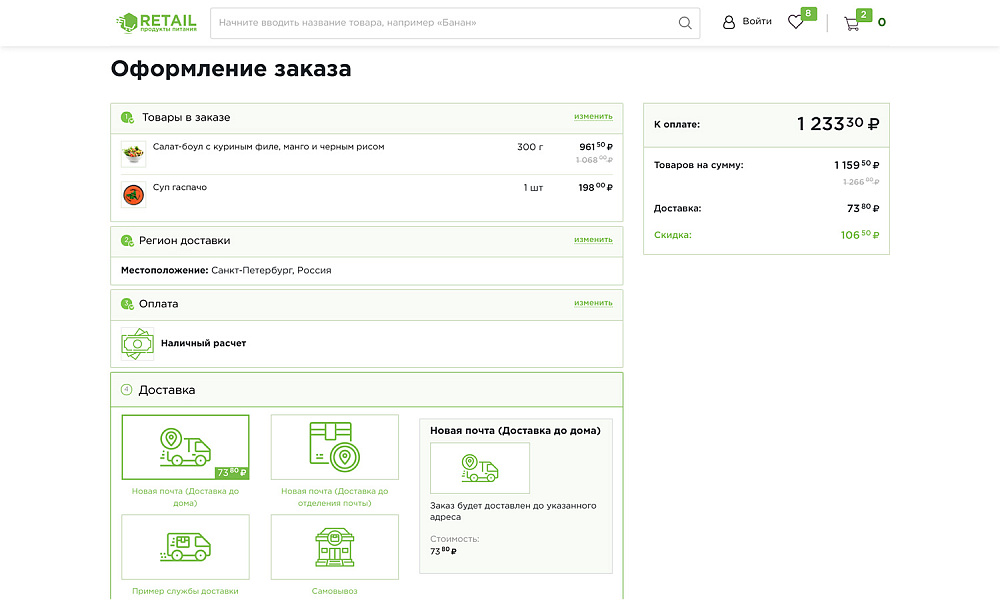Click the Войти button
This screenshot has height=600, width=1000.
point(750,21)
